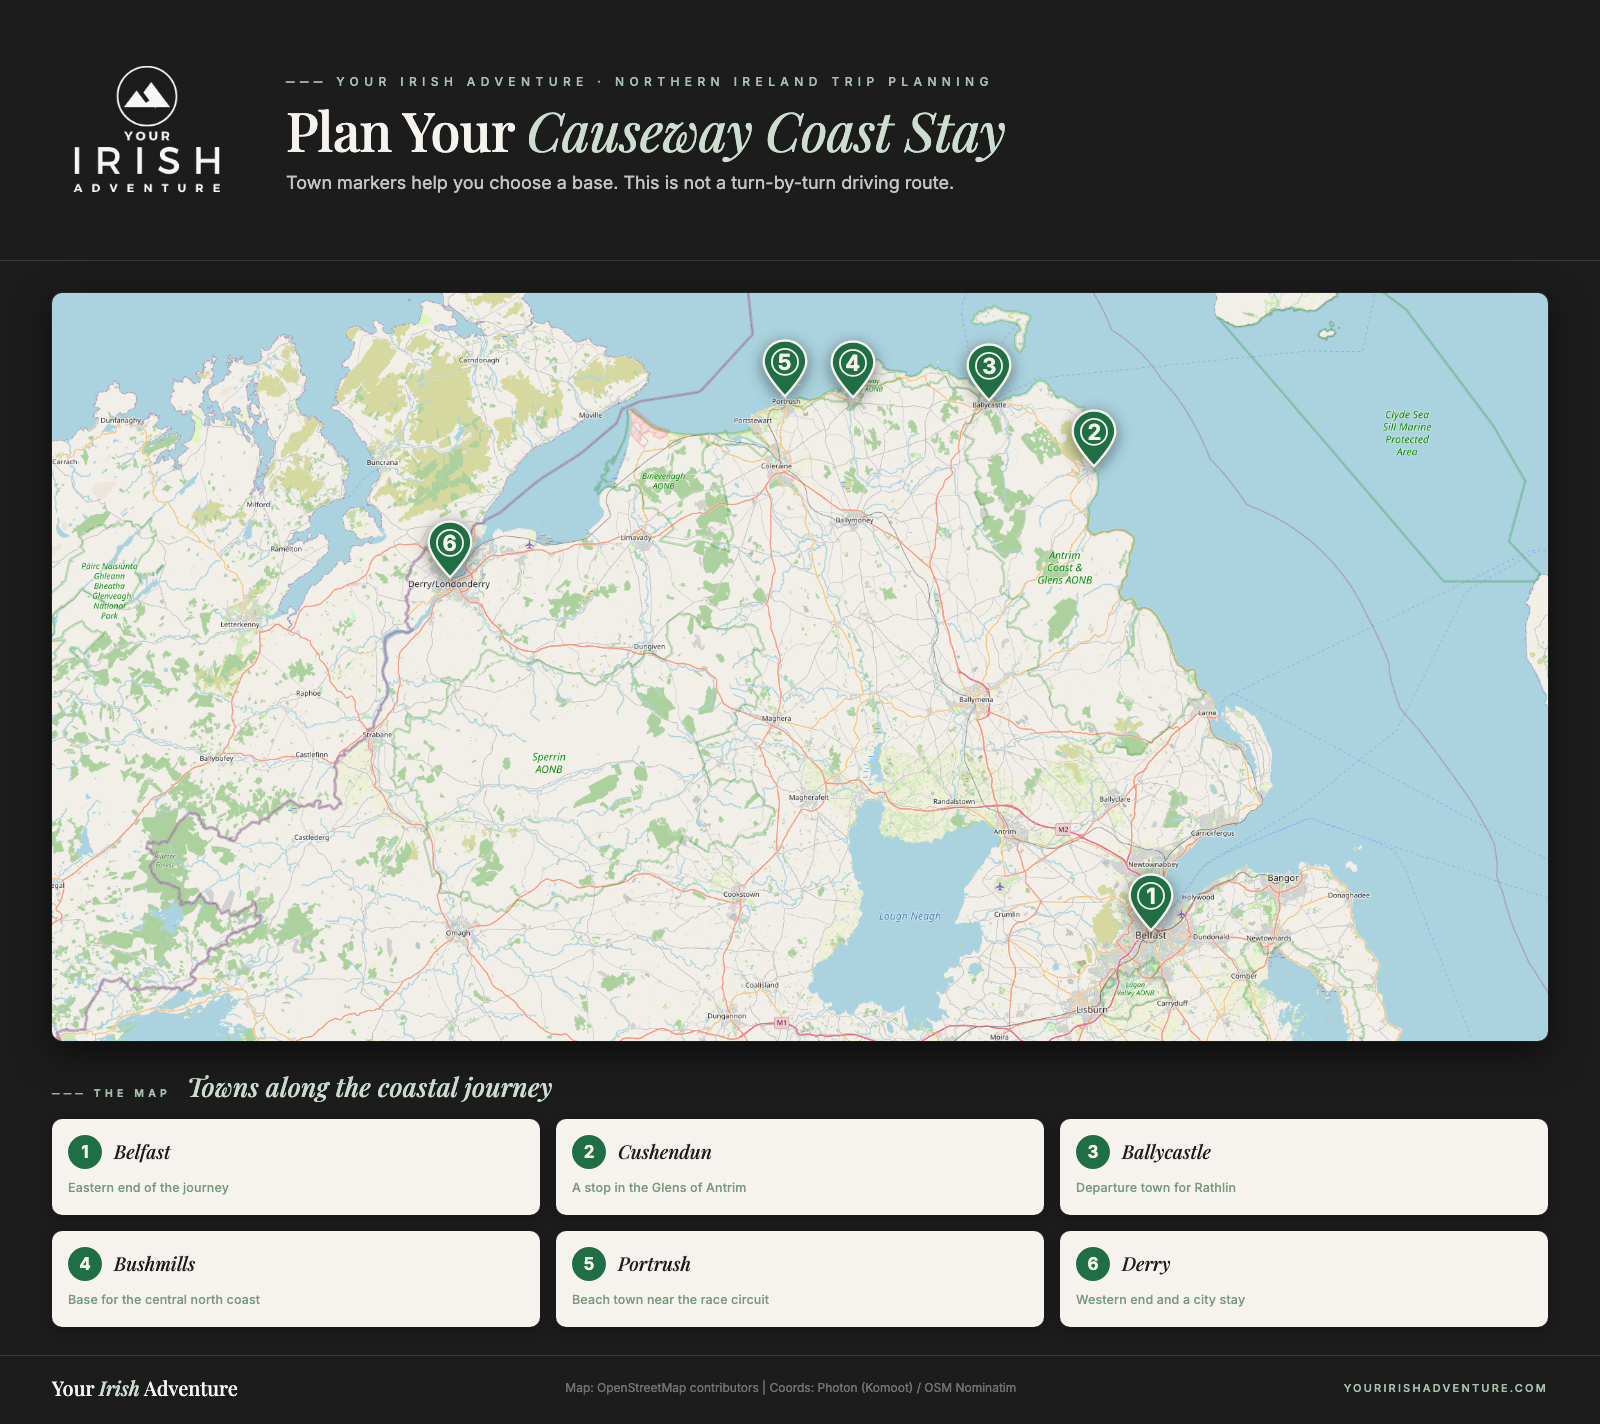Screen dimensions: 1600x1424
Task: Click the map attribution credits text
Action: pos(790,1388)
